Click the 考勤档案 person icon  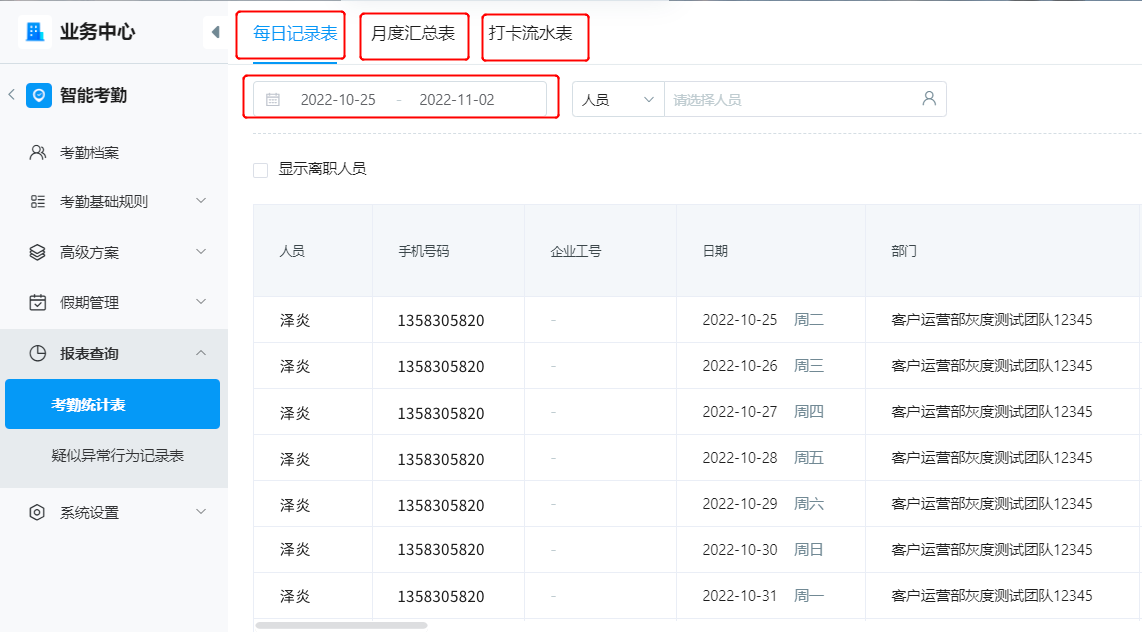(x=38, y=152)
